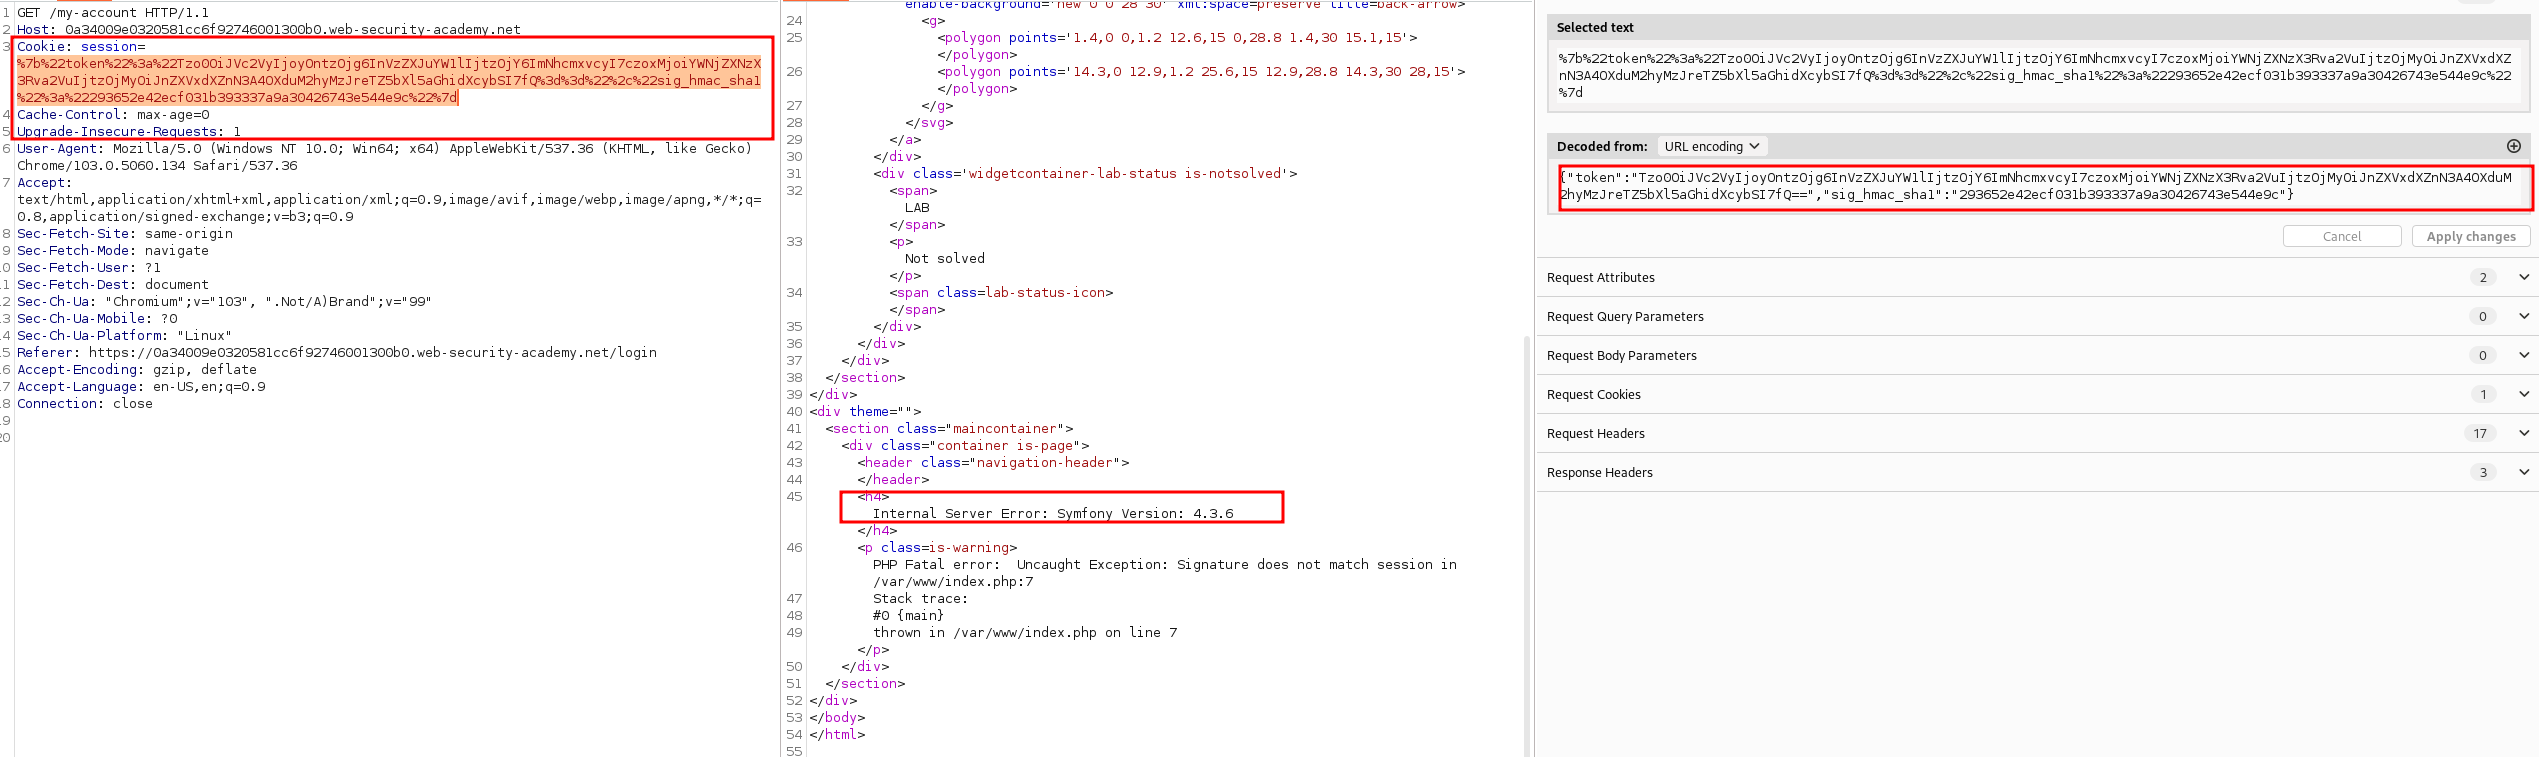Click inside the decoded JSON token field
The width and height of the screenshot is (2539, 757).
[2040, 186]
